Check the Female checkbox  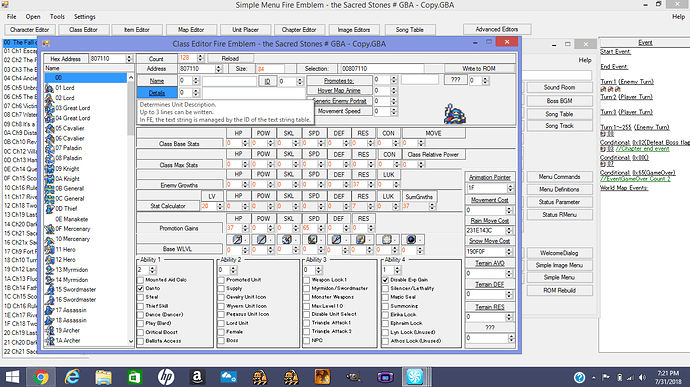[x=221, y=332]
